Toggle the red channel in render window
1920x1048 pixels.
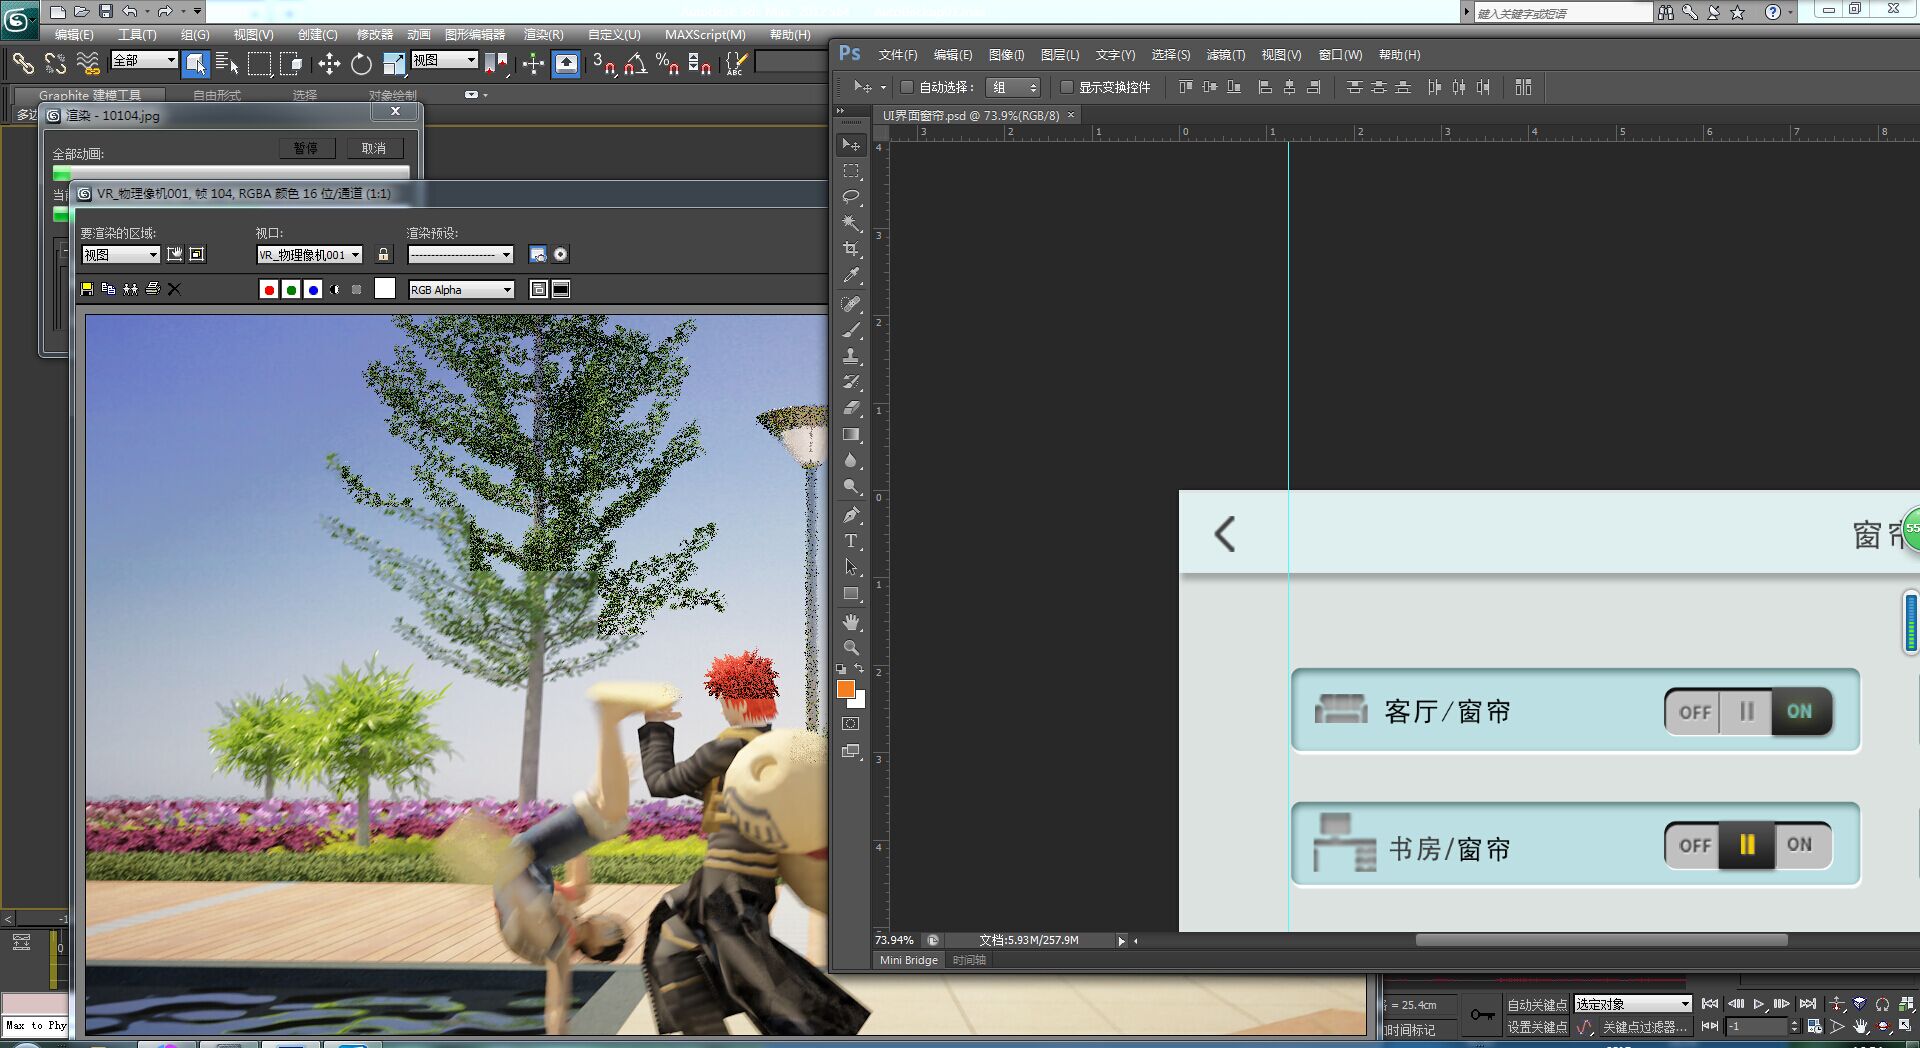point(268,289)
